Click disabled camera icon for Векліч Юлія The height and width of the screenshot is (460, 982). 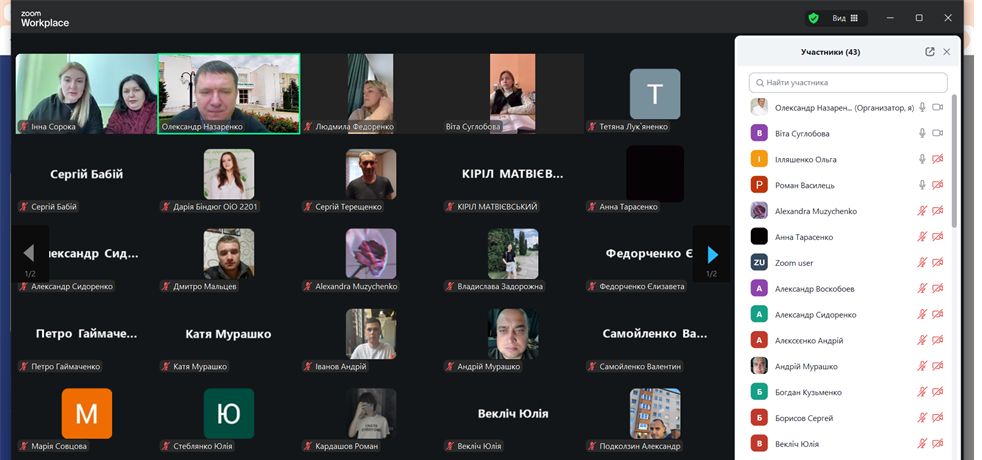938,444
